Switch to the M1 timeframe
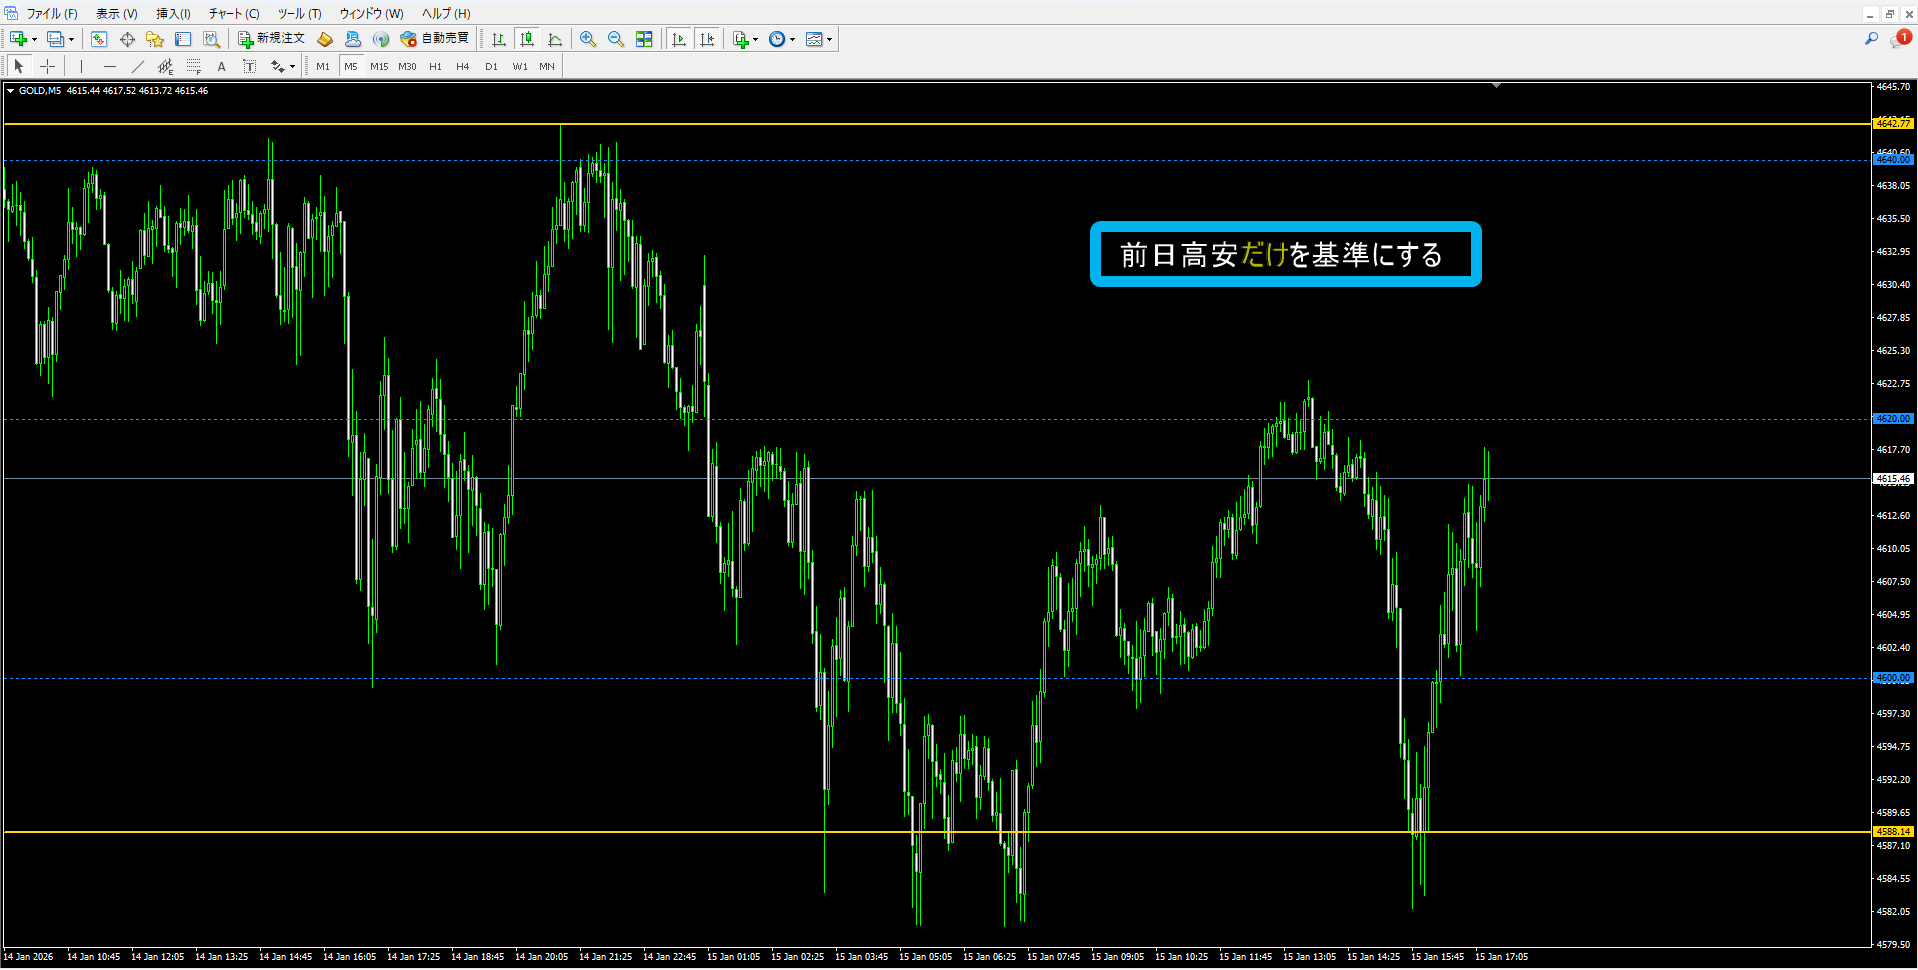Image resolution: width=1918 pixels, height=970 pixels. click(323, 66)
